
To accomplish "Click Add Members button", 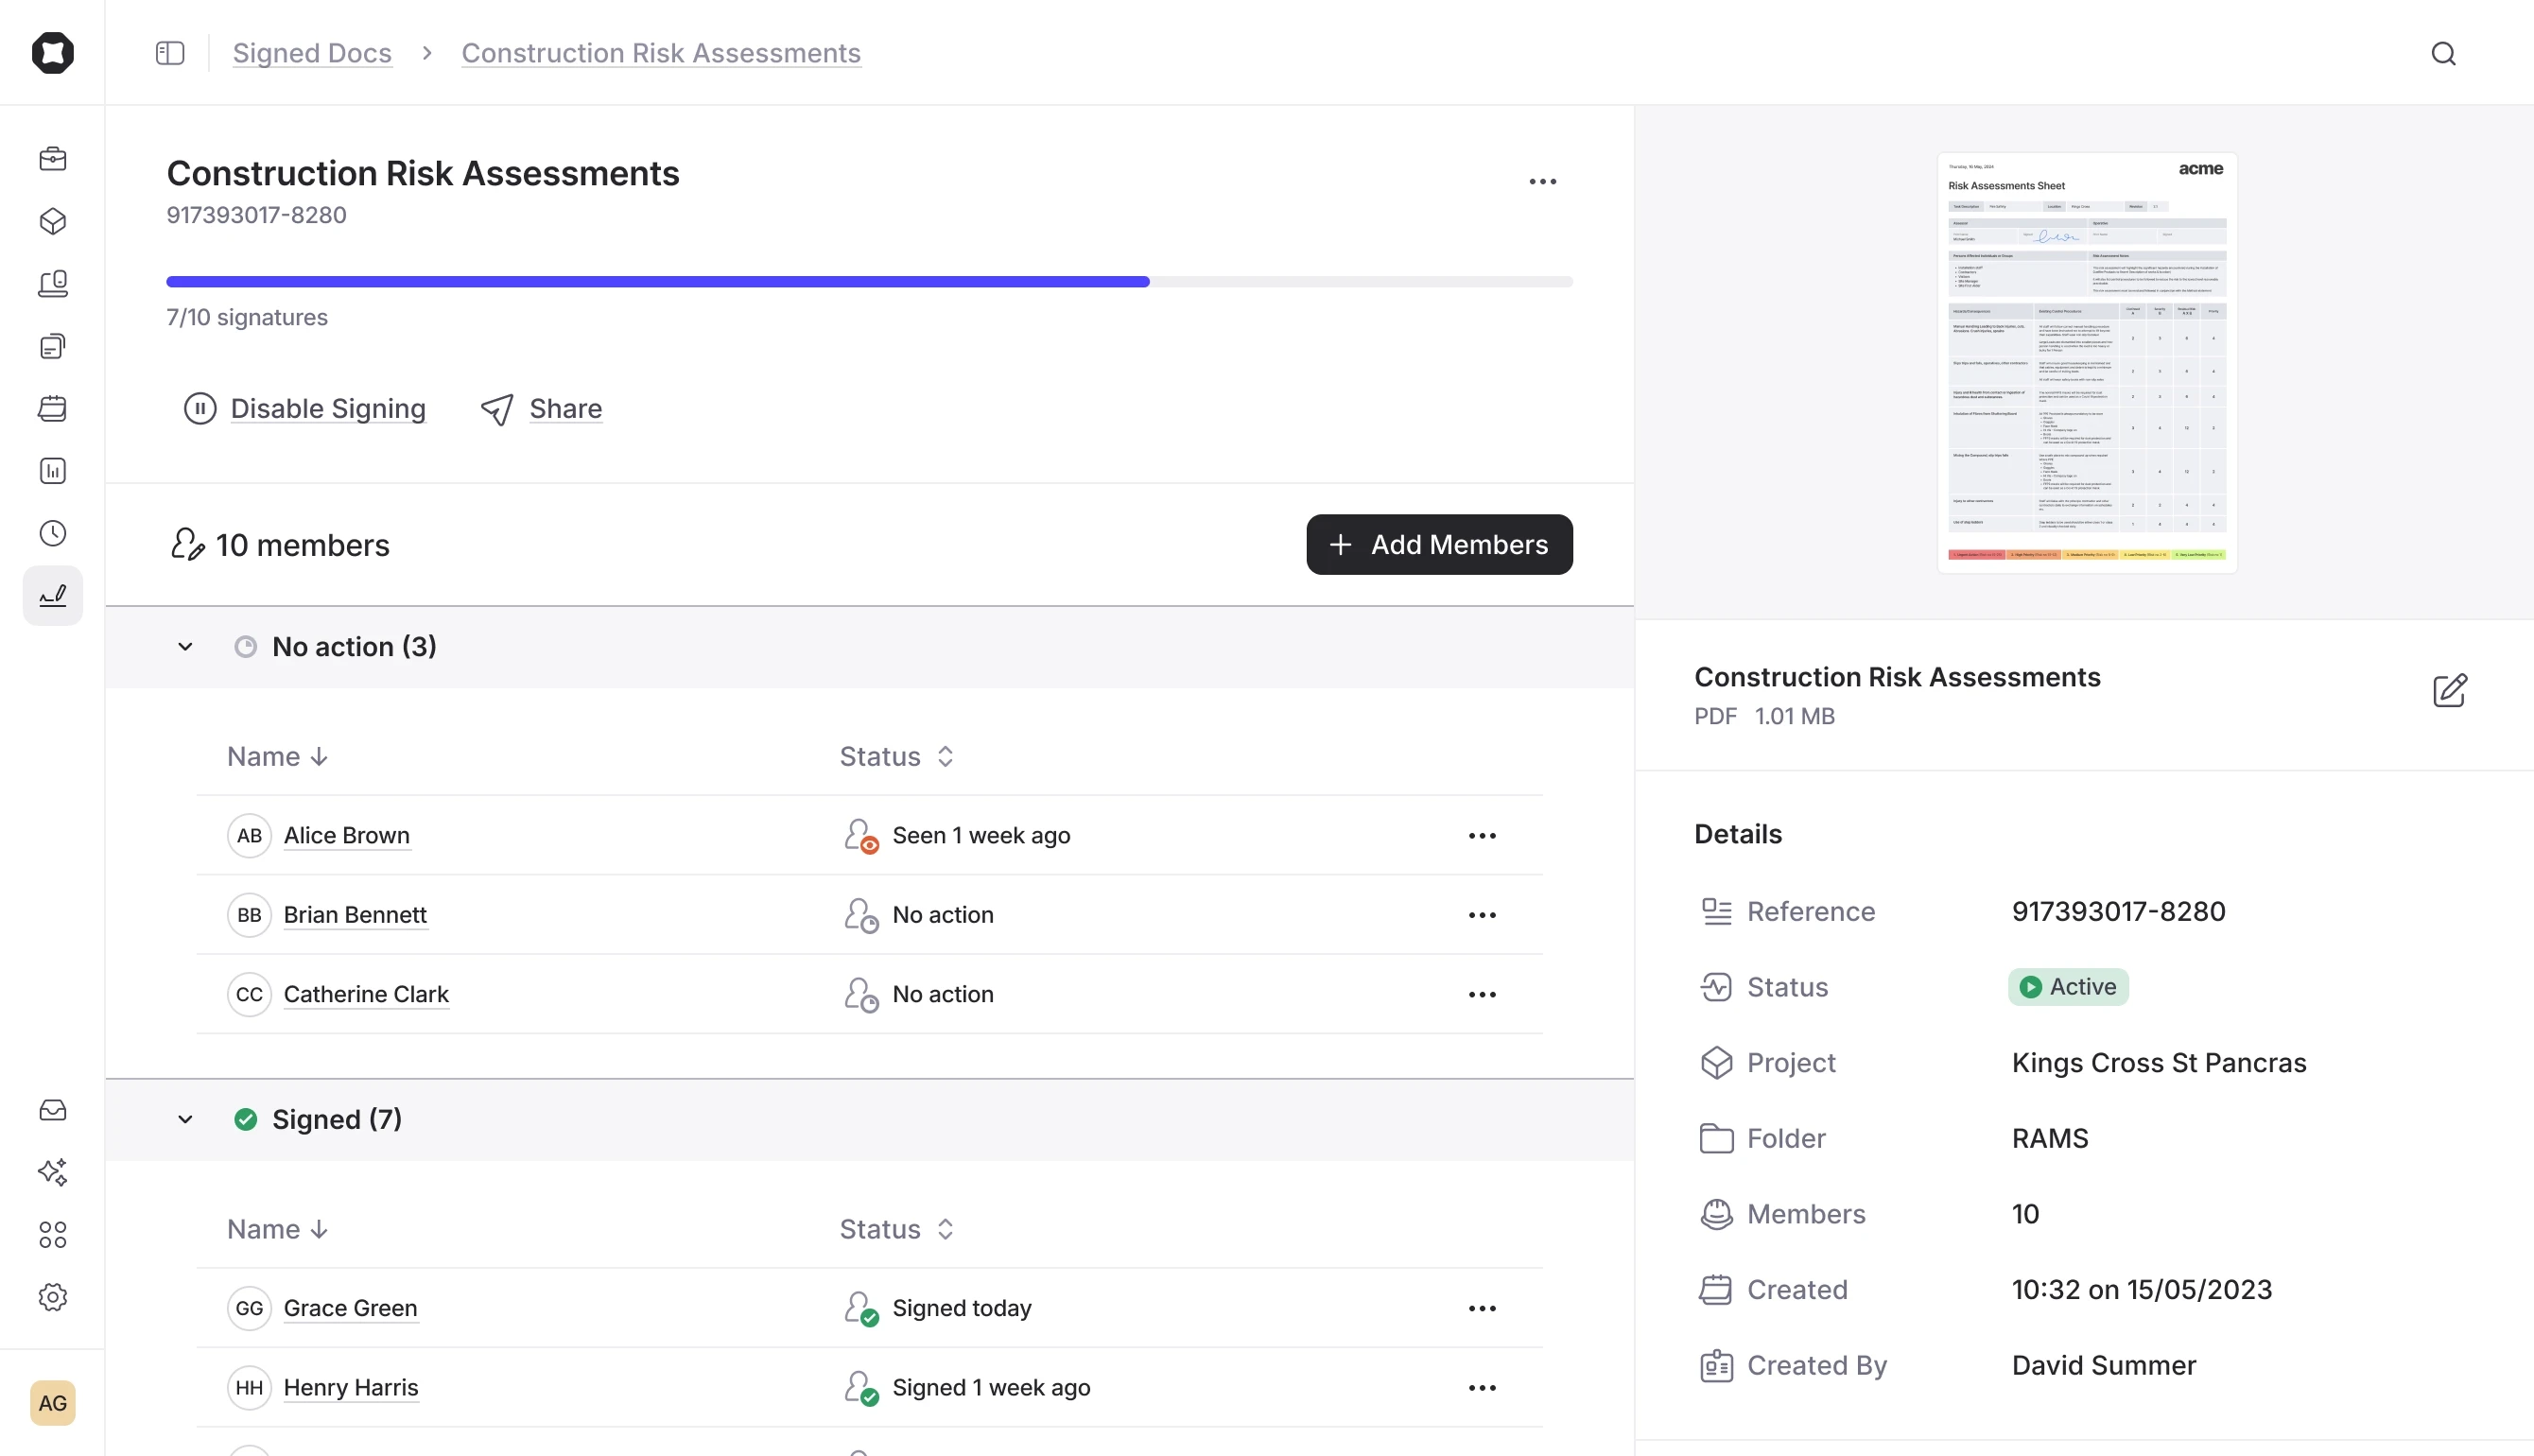I will 1438,544.
